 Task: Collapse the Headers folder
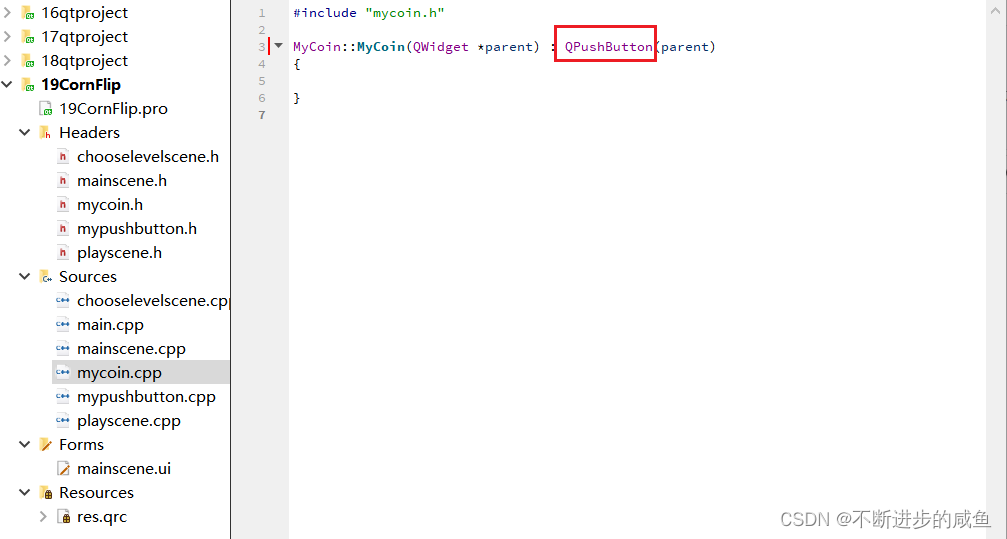[x=25, y=132]
